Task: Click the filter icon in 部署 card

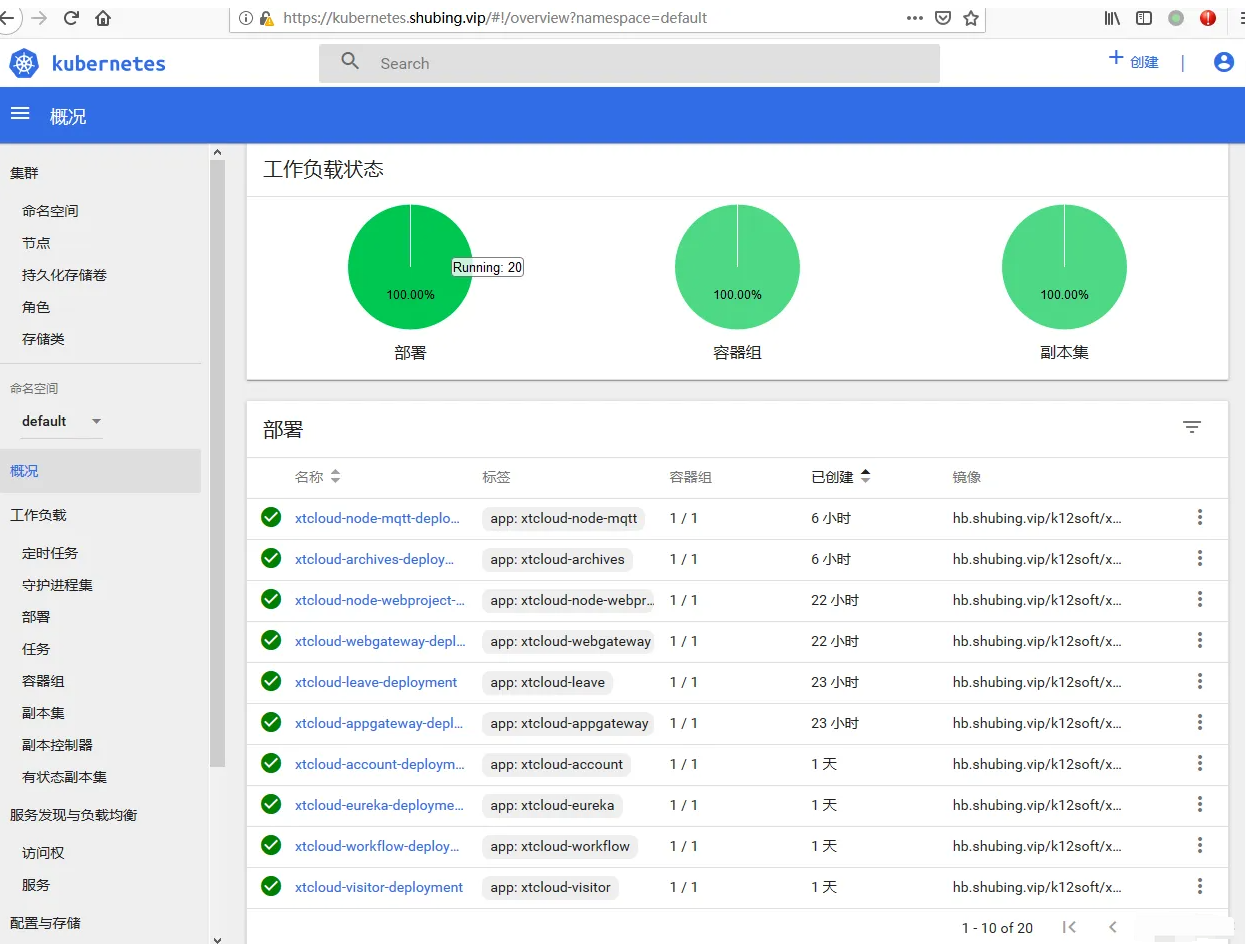Action: pyautogui.click(x=1191, y=427)
